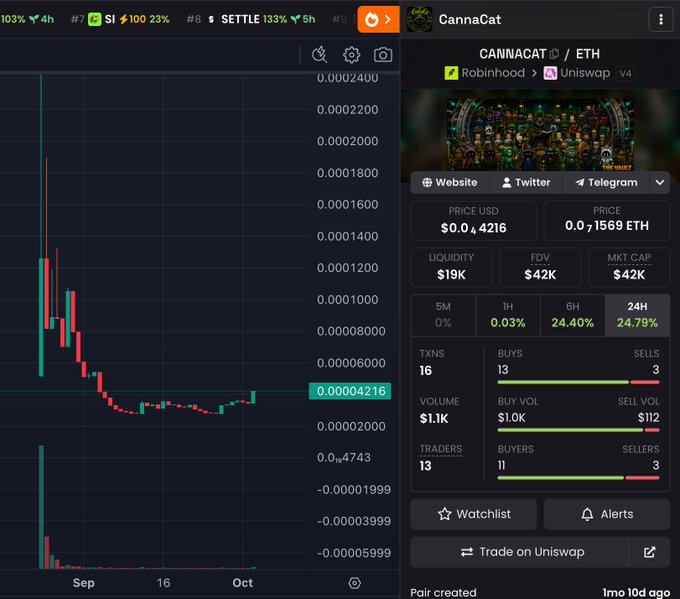This screenshot has height=599, width=680.
Task: Click the V4 version badge
Action: 625,73
